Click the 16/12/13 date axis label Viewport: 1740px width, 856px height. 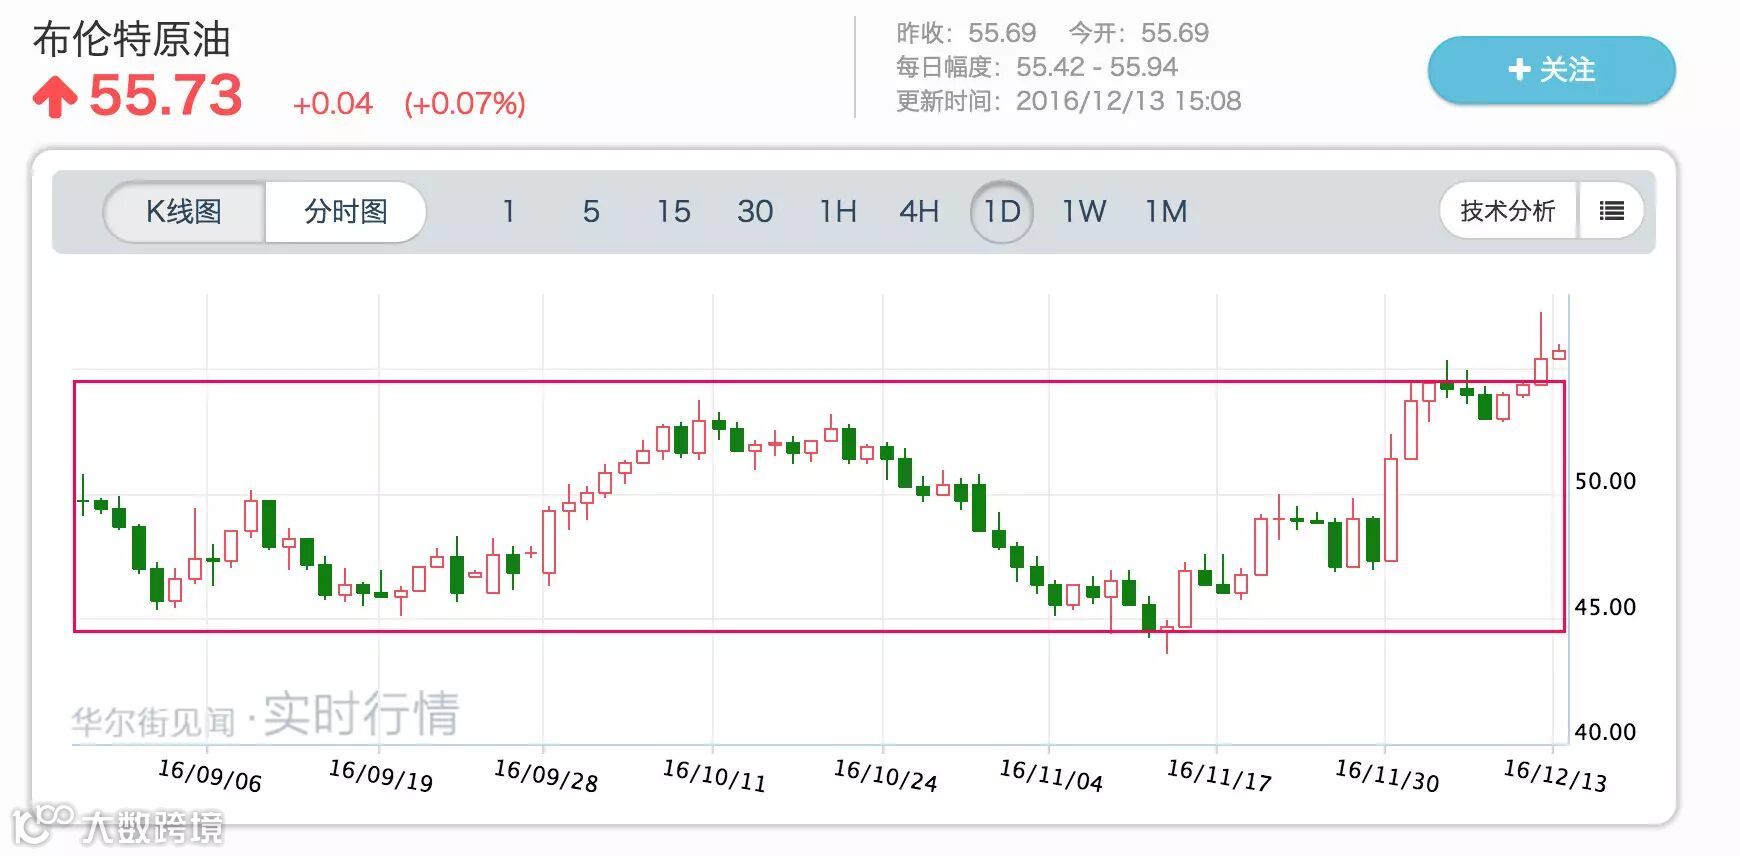pos(1555,775)
